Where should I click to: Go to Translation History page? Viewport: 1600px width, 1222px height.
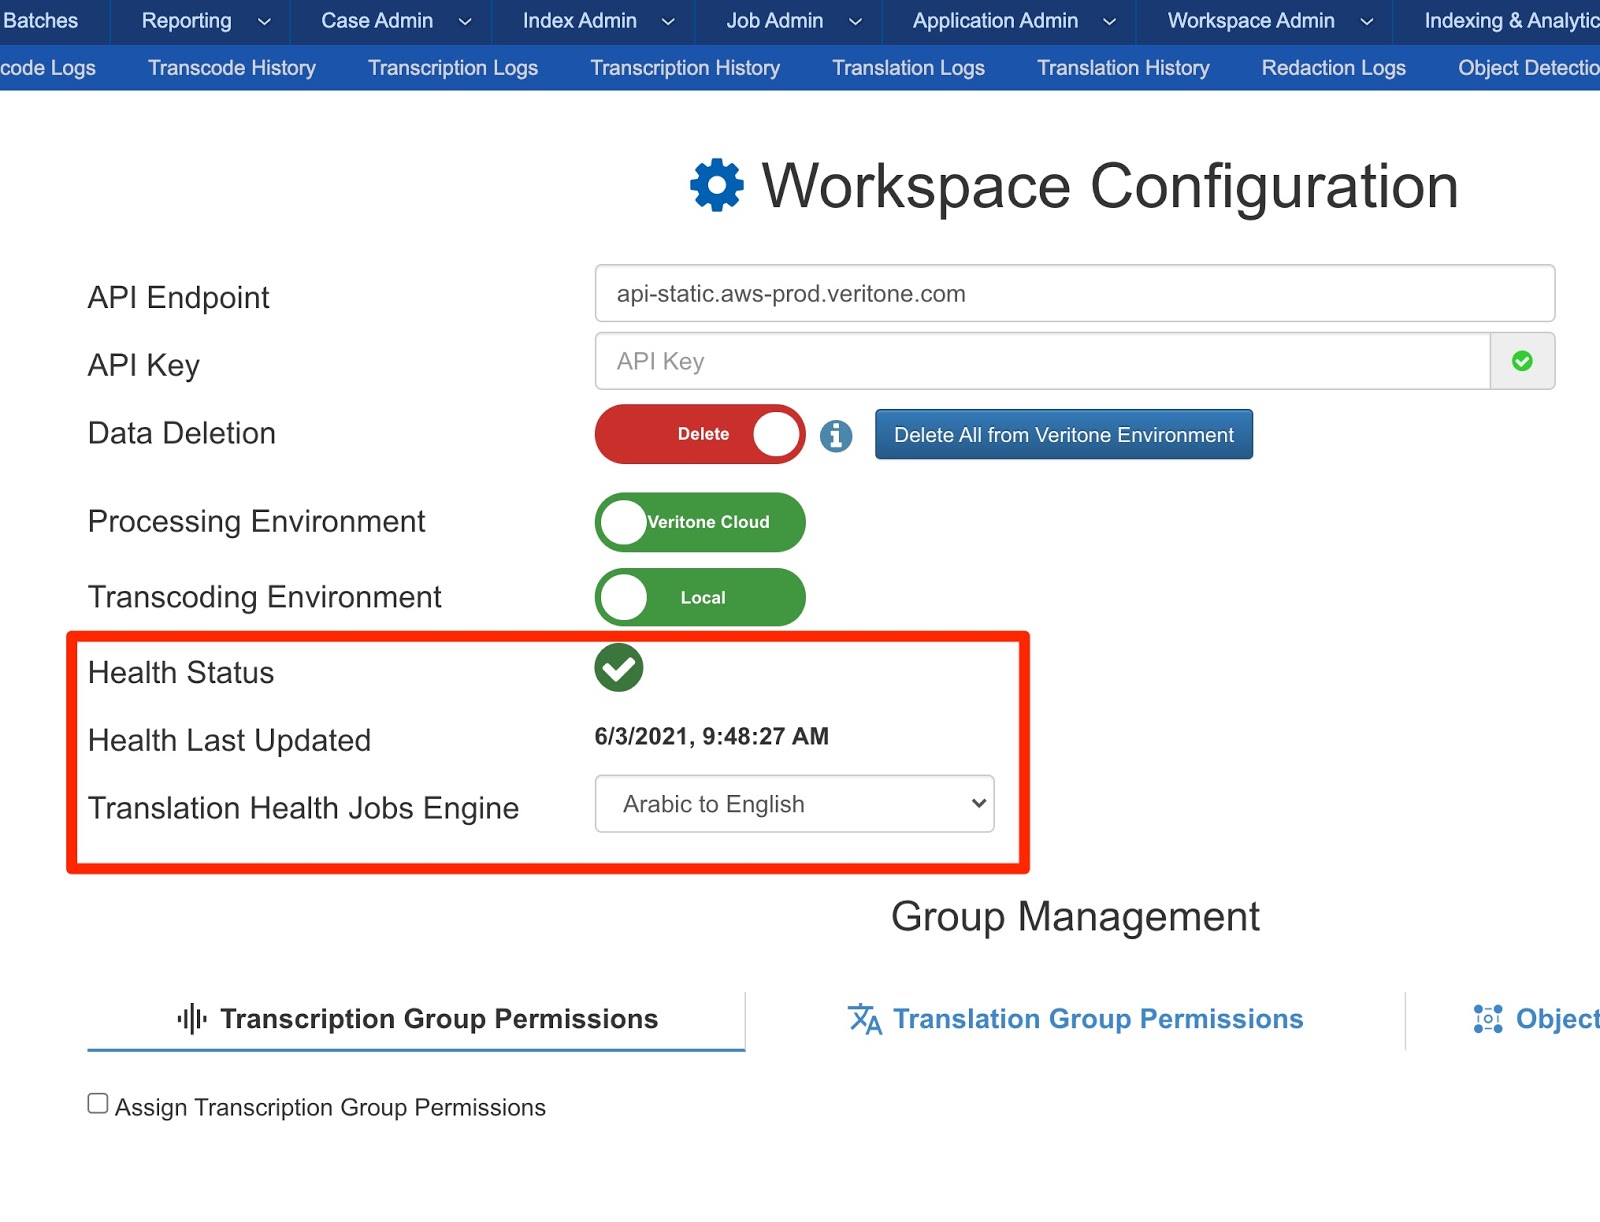tap(1122, 68)
